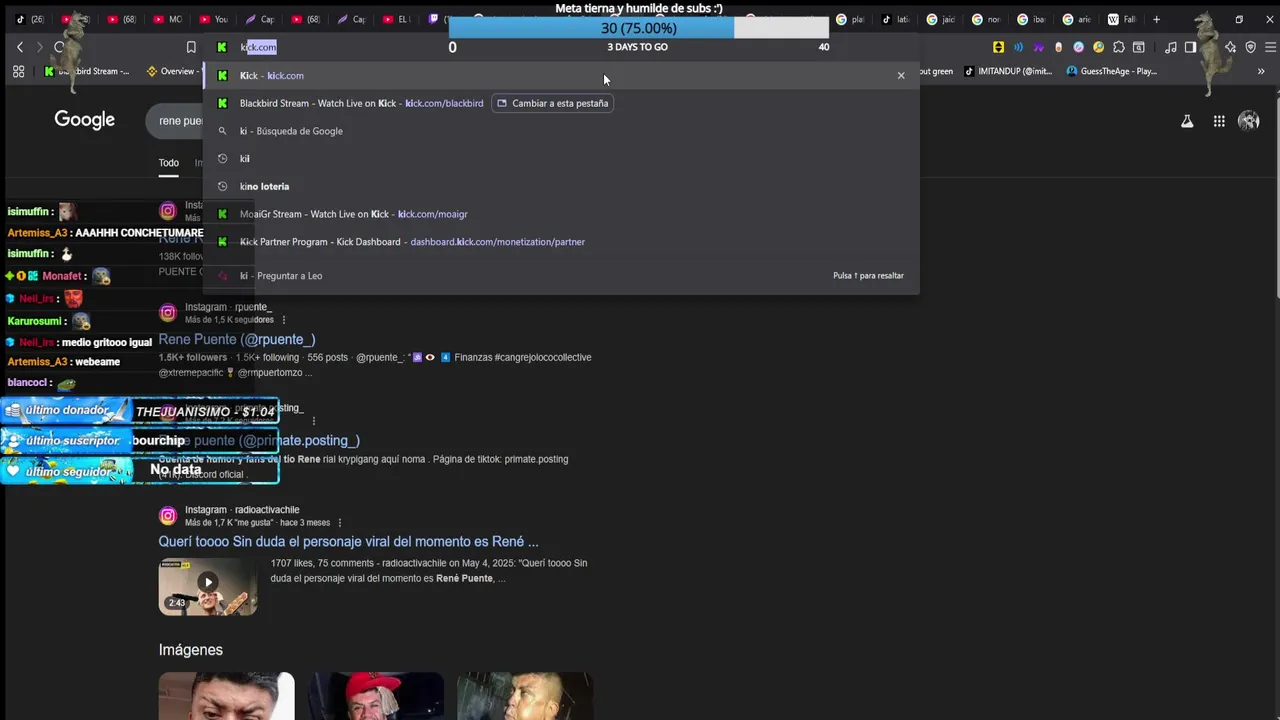
Task: Open the blue sound-waves extension icon
Action: coord(1018,47)
